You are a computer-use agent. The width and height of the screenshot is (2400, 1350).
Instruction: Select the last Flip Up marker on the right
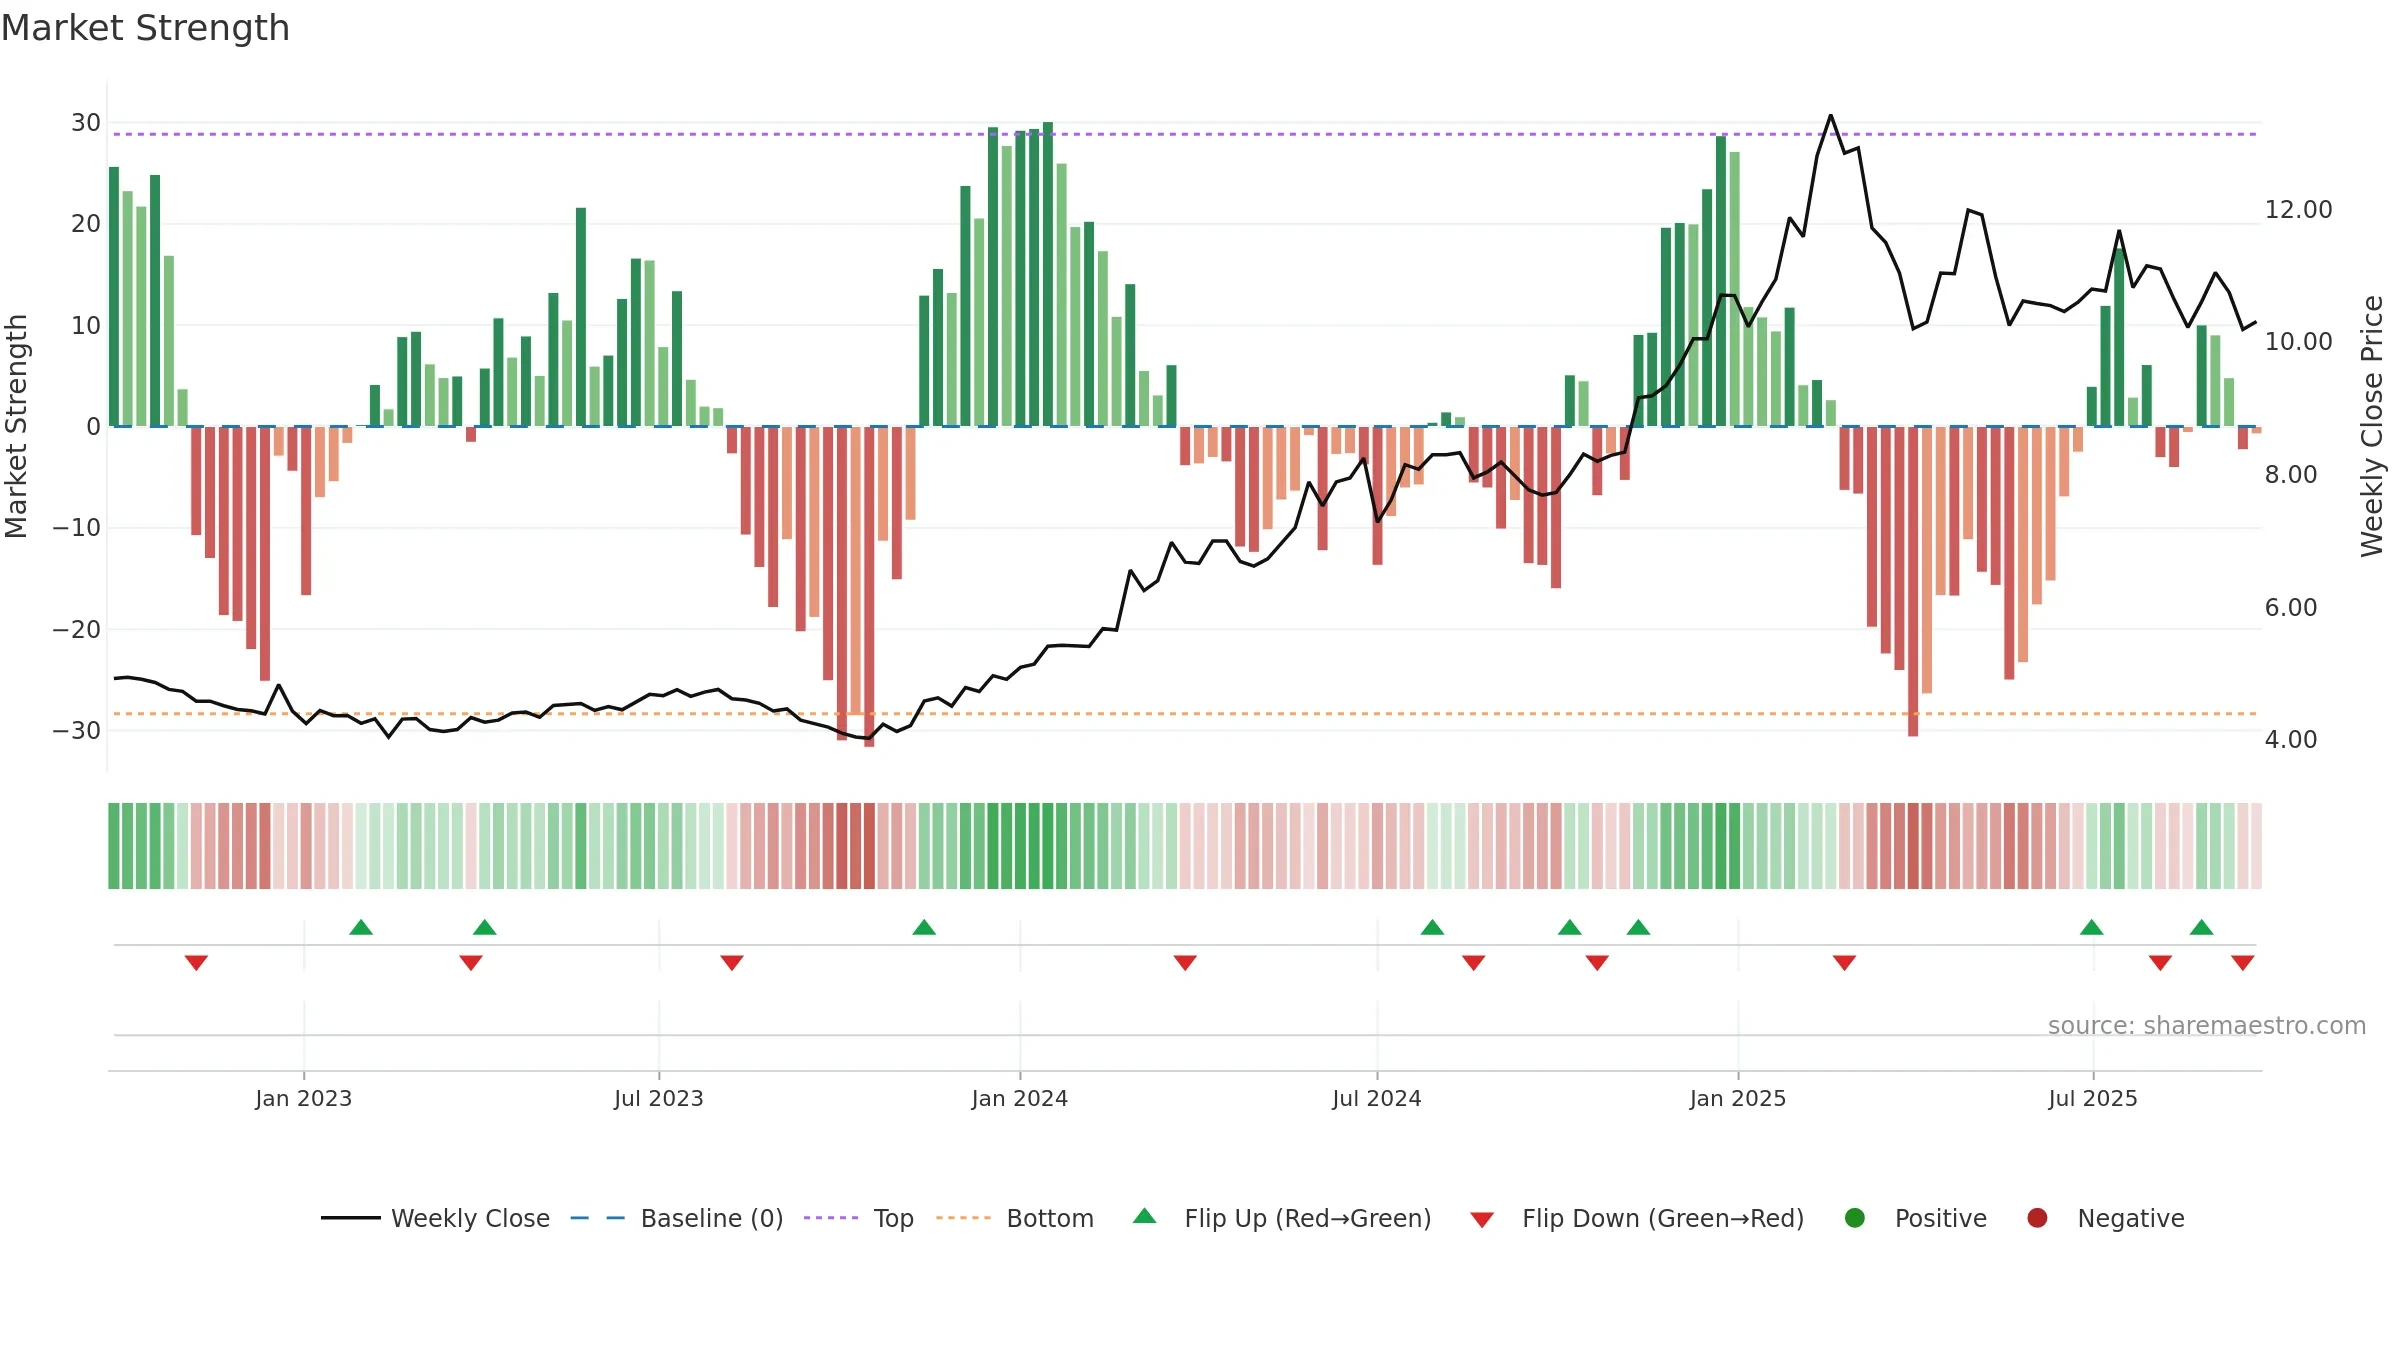click(2202, 927)
